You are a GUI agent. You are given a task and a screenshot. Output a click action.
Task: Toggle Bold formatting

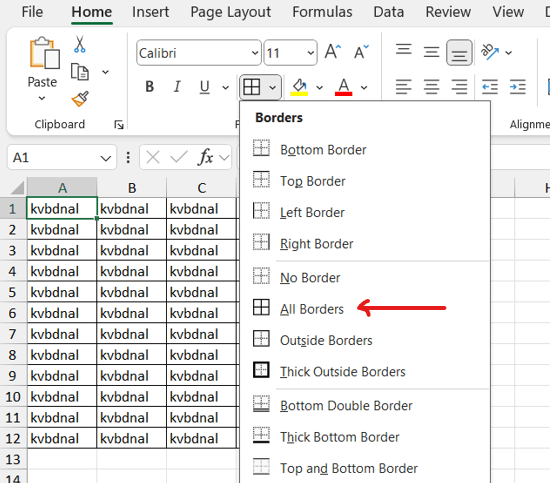point(150,87)
